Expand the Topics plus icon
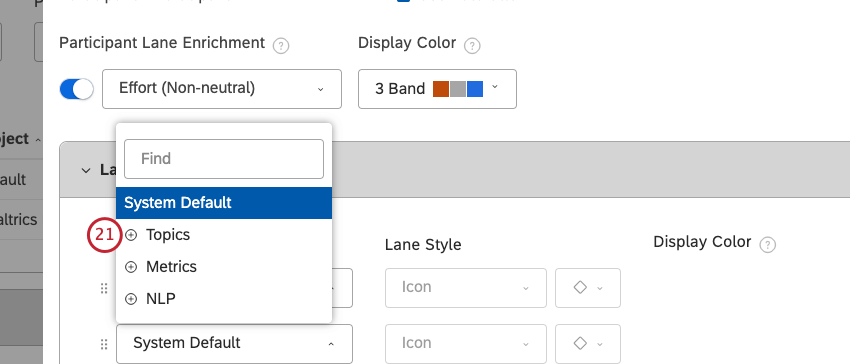Image resolution: width=850 pixels, height=364 pixels. pos(131,235)
